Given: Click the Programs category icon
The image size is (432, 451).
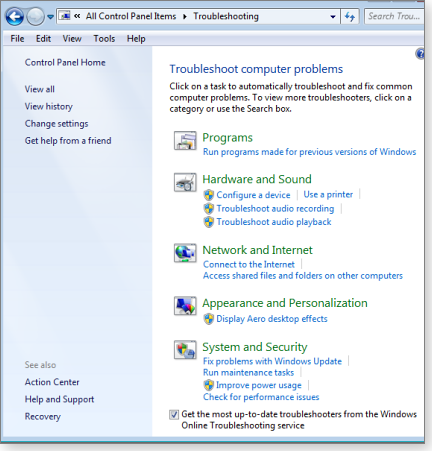Looking at the screenshot, I should [185, 141].
